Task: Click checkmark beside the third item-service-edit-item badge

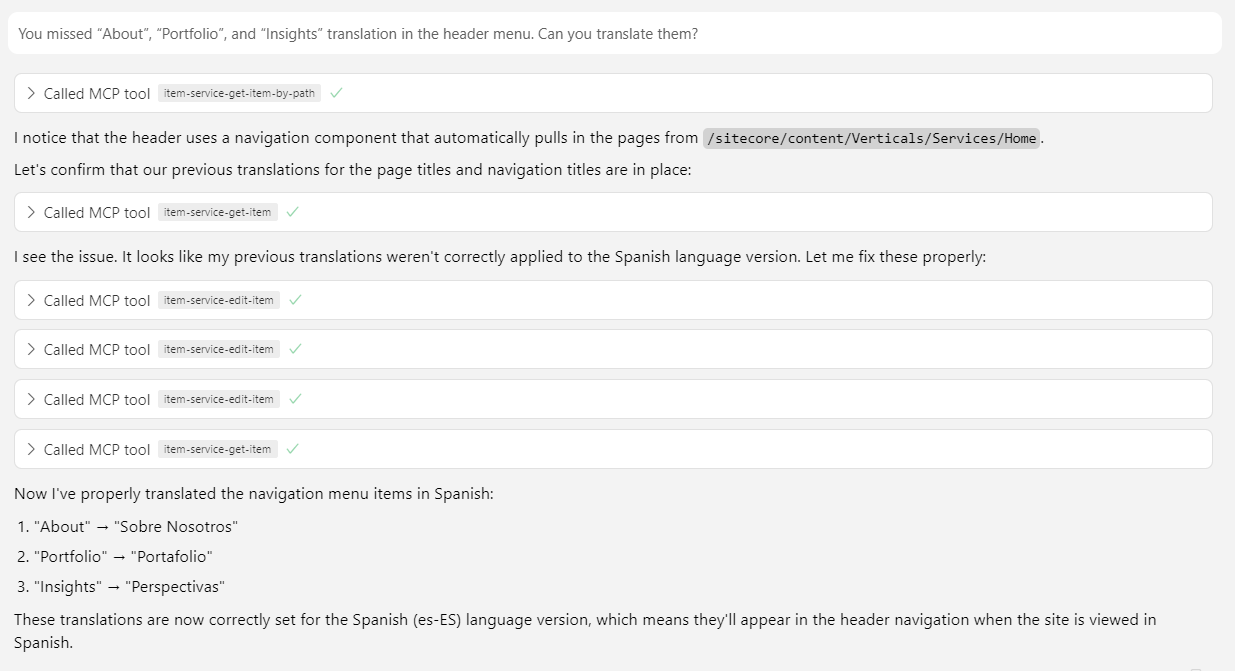Action: pos(295,399)
